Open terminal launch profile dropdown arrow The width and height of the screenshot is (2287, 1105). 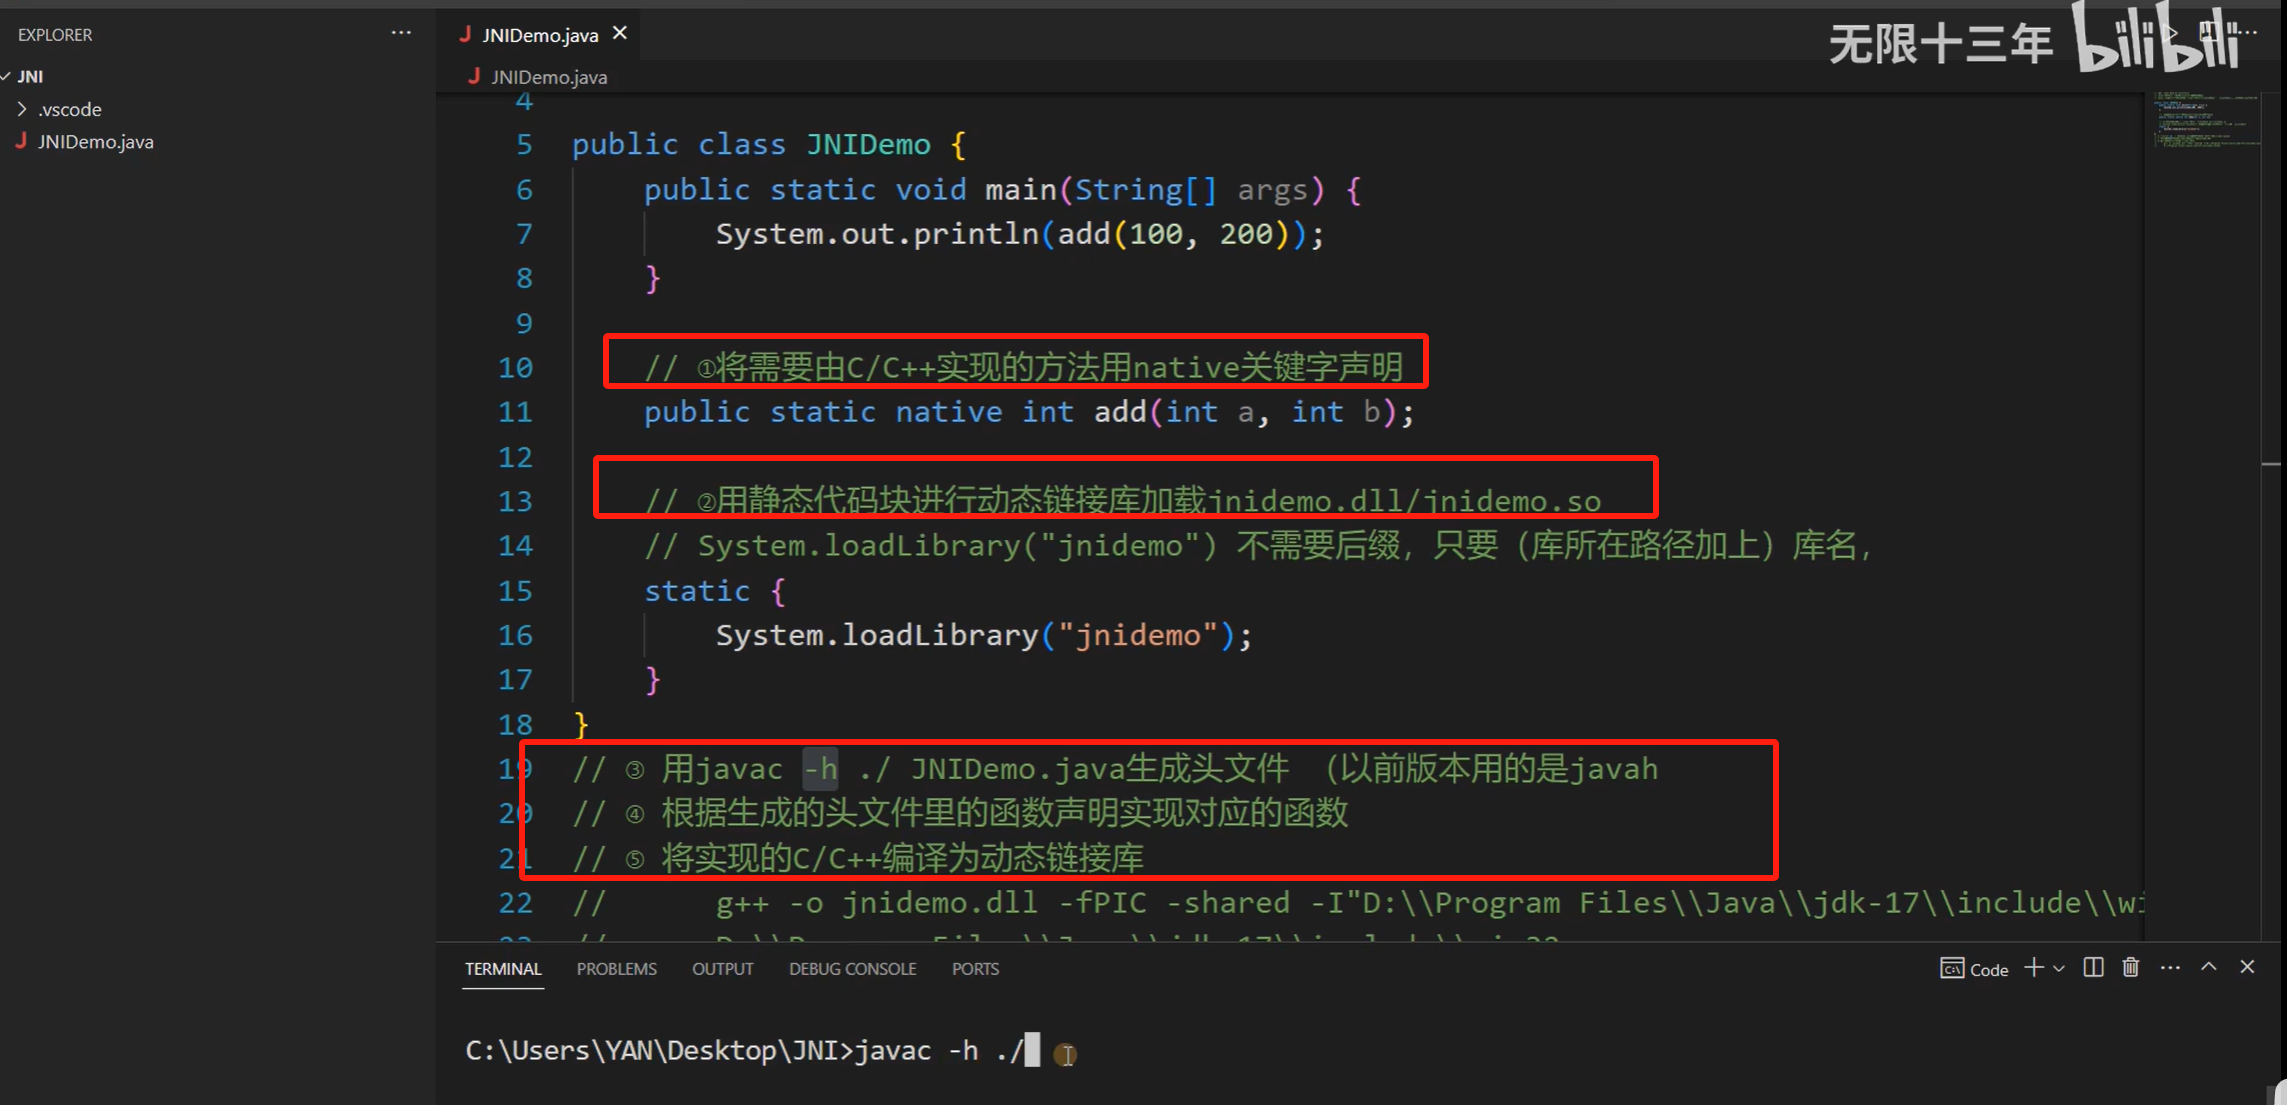point(2059,969)
